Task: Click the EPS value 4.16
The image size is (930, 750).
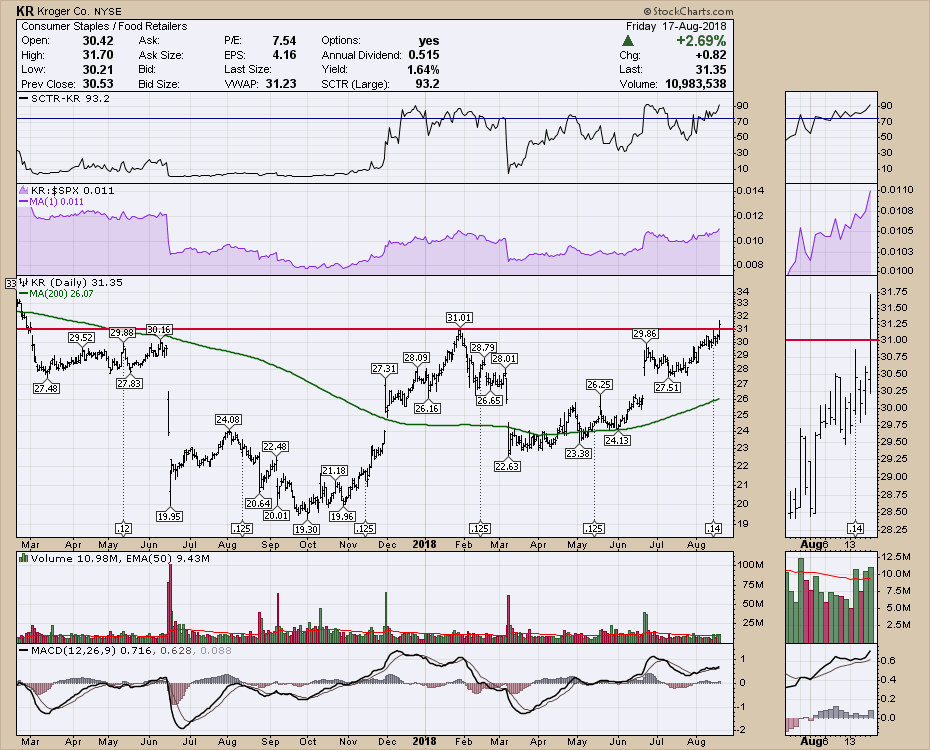Action: pyautogui.click(x=284, y=55)
